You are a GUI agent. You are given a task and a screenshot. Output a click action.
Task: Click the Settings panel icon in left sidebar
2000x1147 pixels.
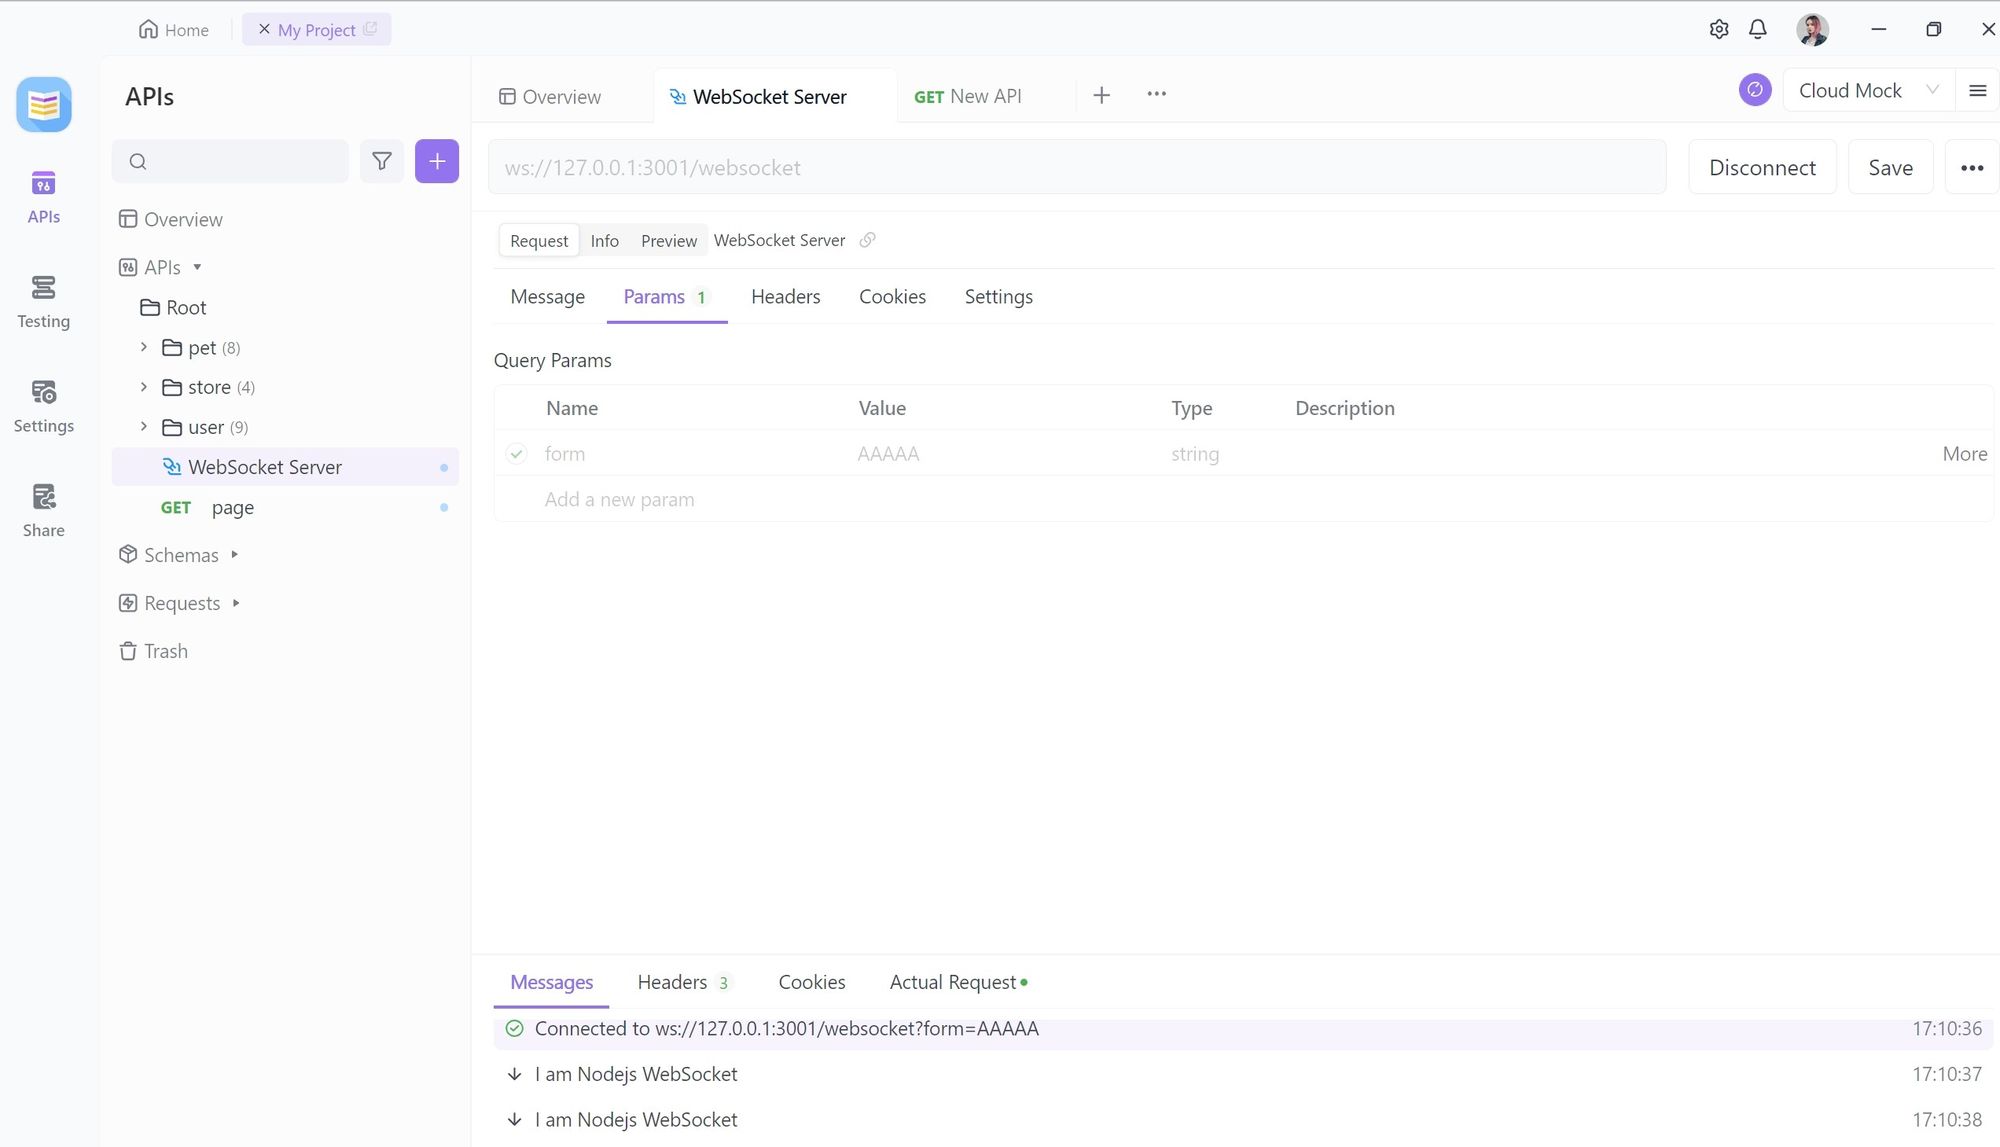[x=43, y=404]
